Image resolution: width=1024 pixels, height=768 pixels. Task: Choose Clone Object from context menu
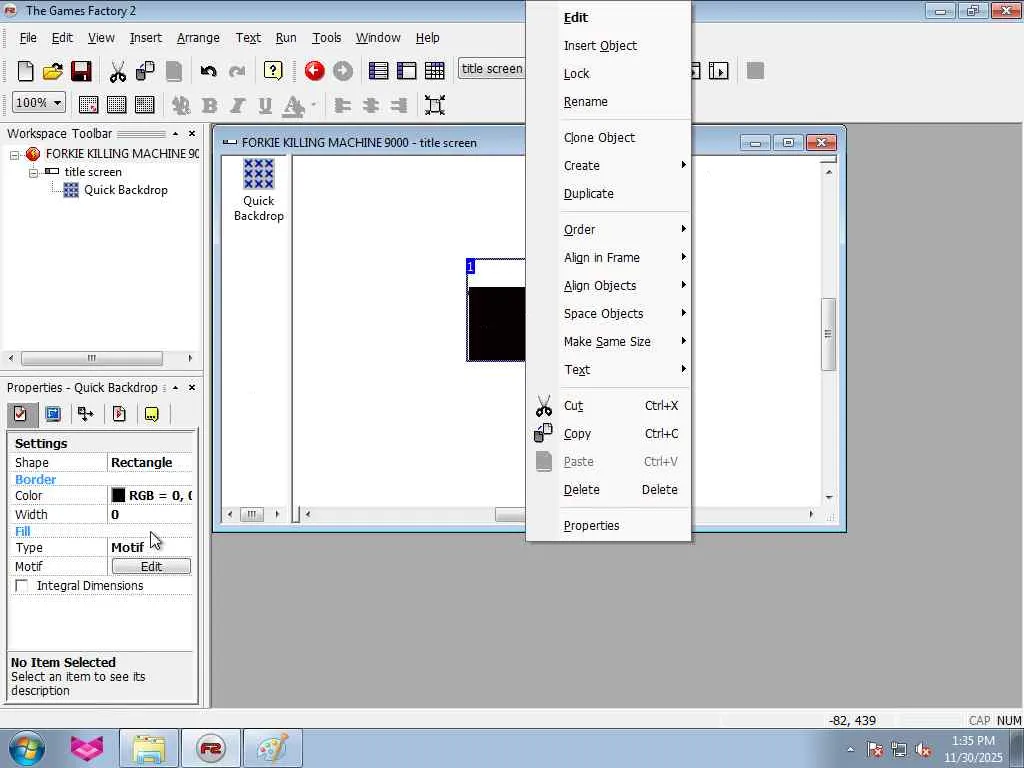(599, 138)
